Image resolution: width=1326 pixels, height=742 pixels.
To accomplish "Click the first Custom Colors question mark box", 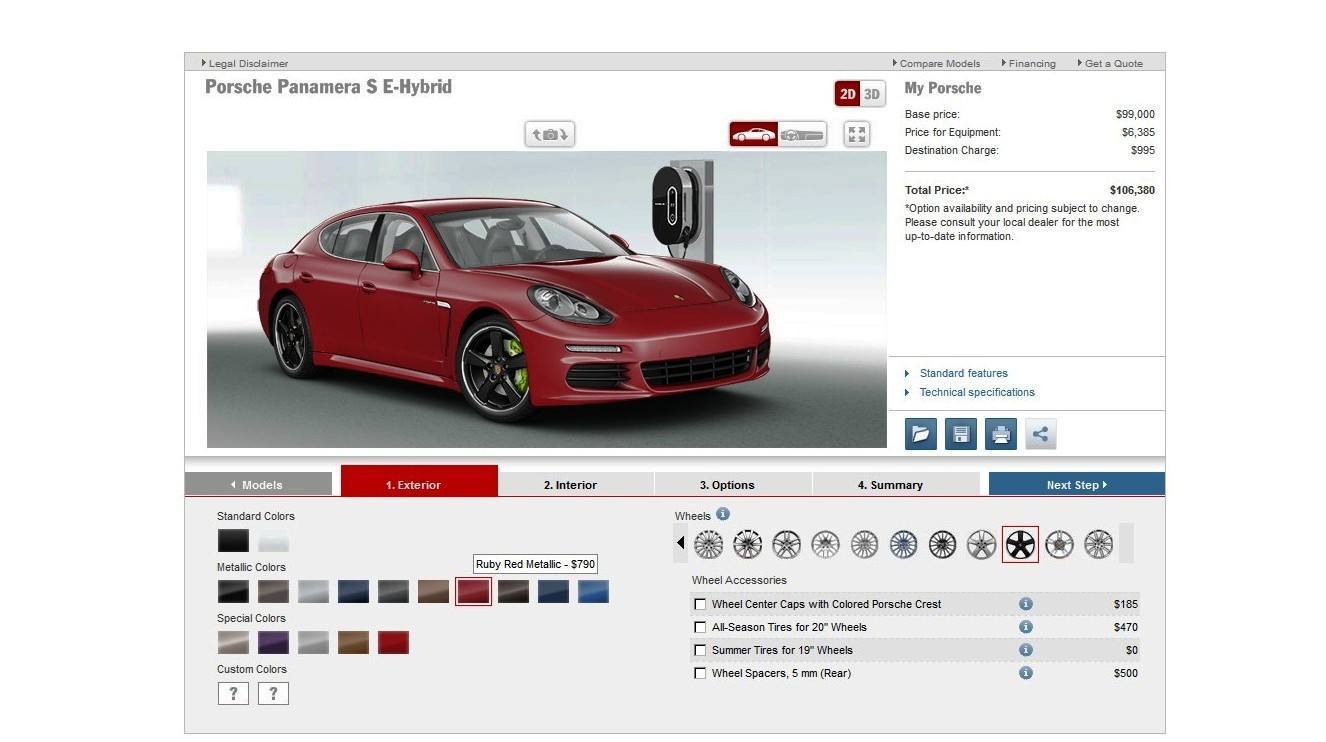I will [x=233, y=693].
